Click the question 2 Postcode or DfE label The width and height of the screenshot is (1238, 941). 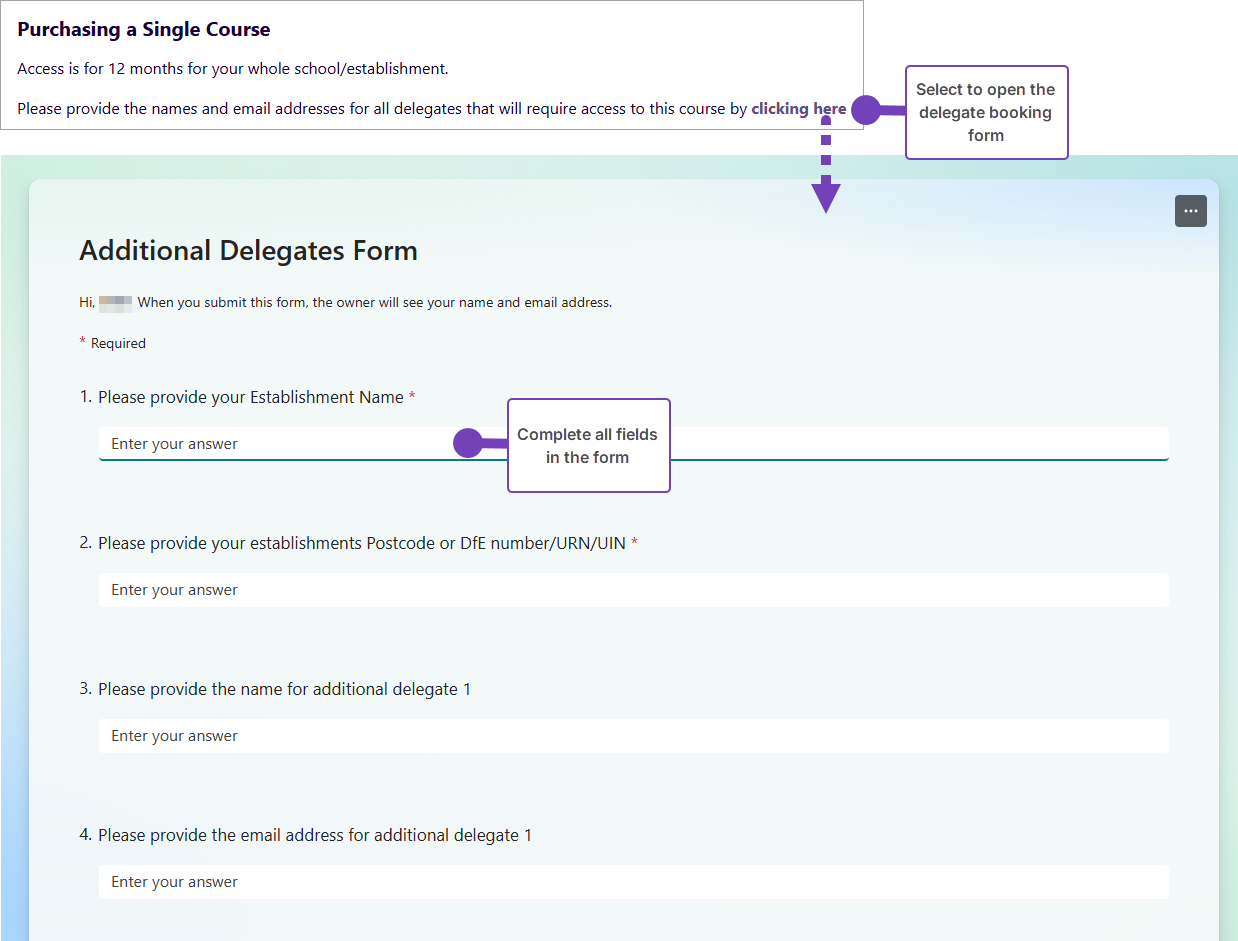361,543
